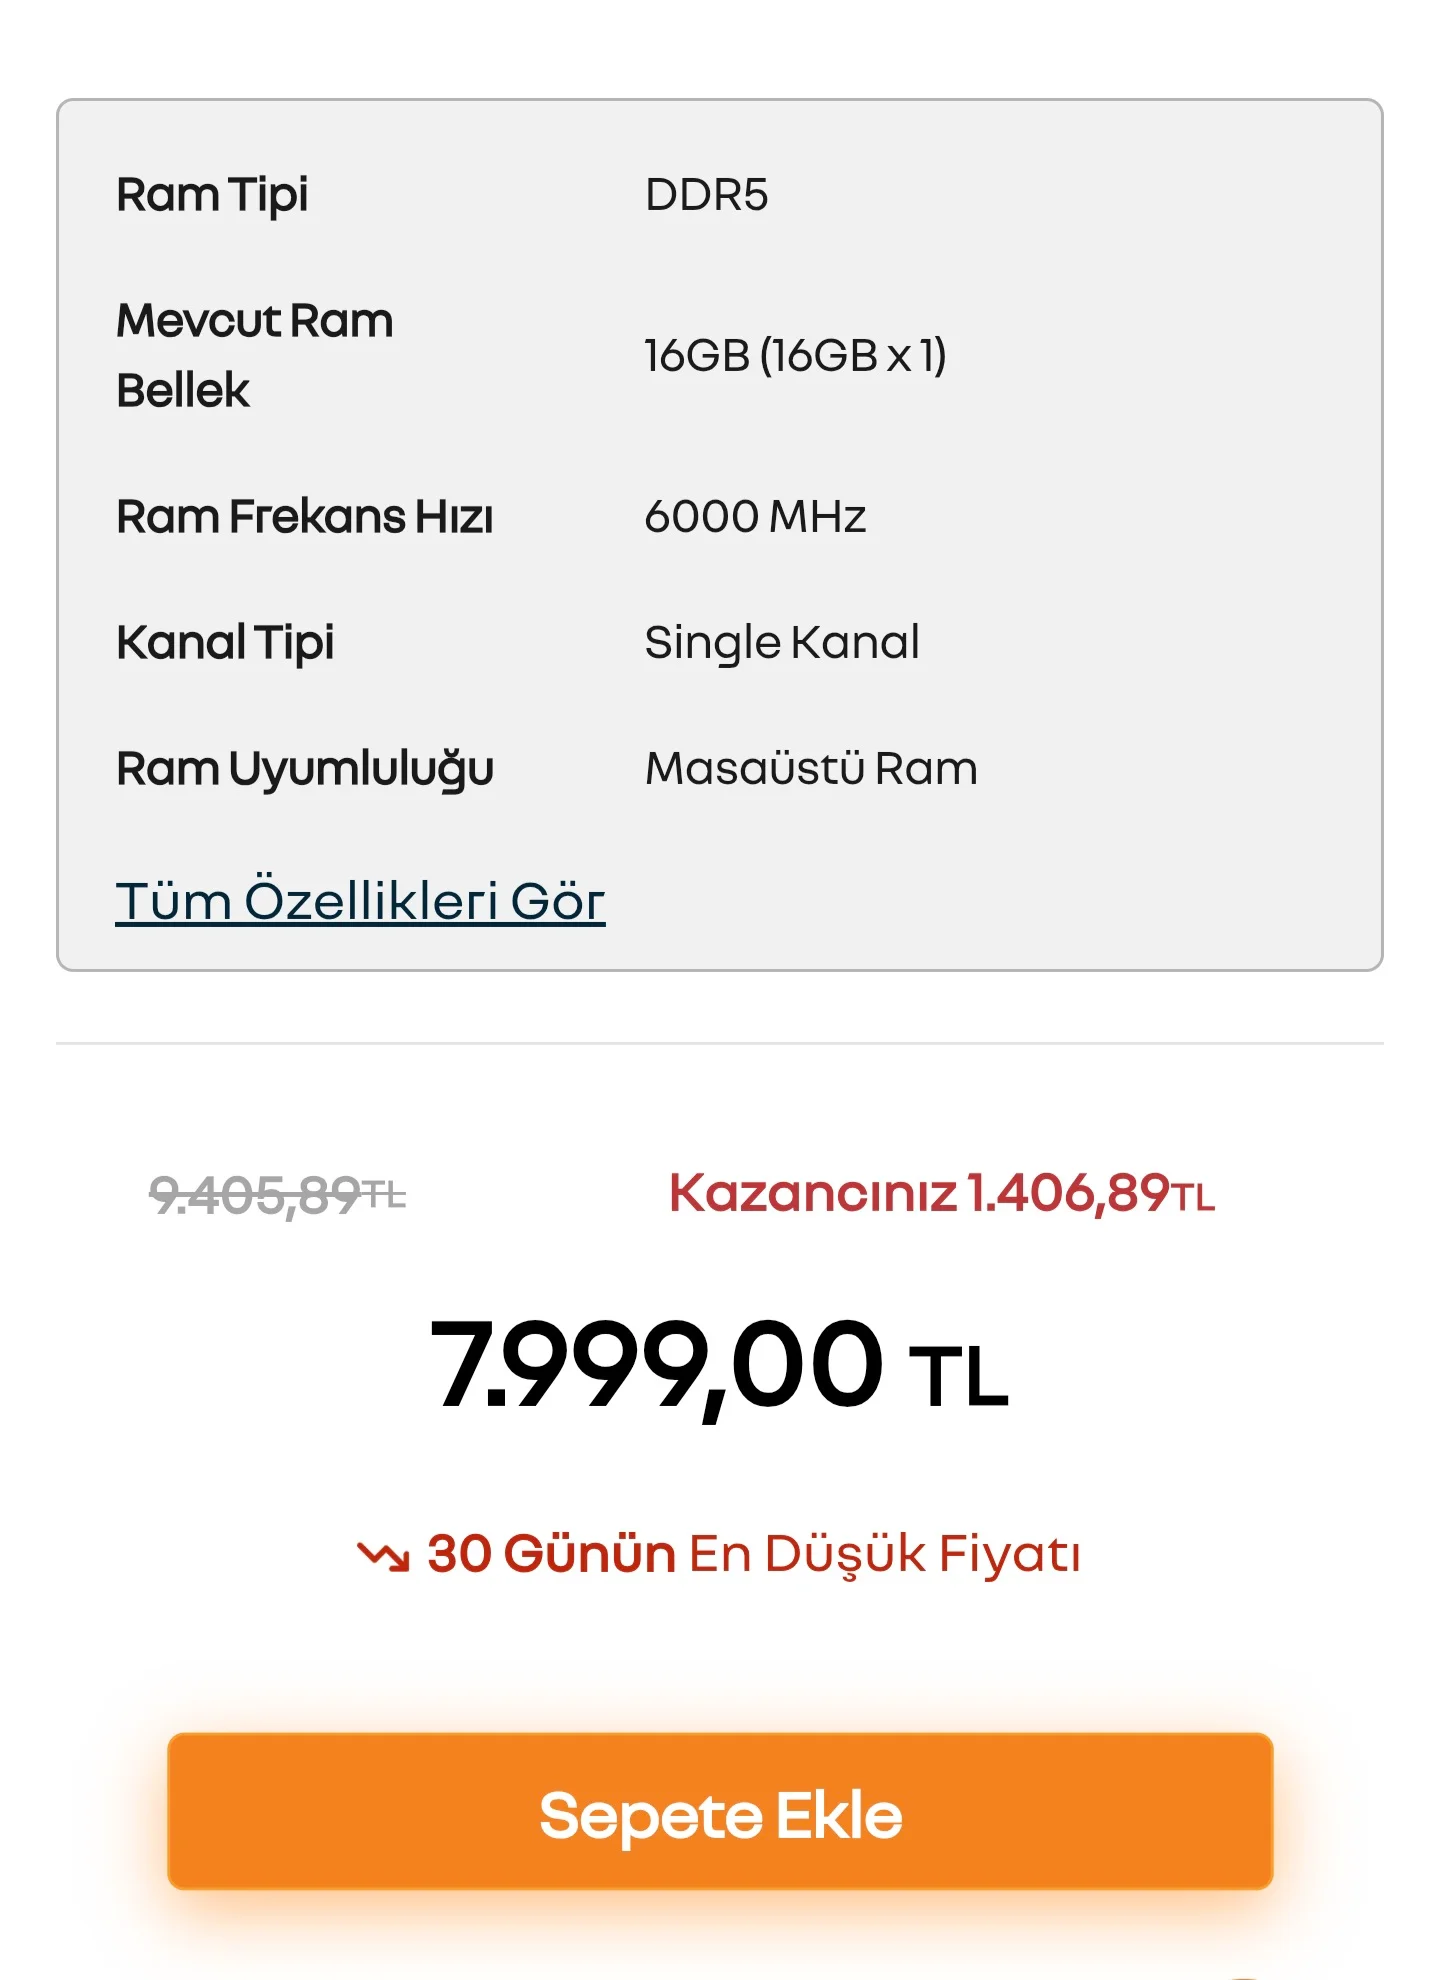Image resolution: width=1440 pixels, height=1980 pixels.
Task: Click the divider line below specs box
Action: point(720,1043)
